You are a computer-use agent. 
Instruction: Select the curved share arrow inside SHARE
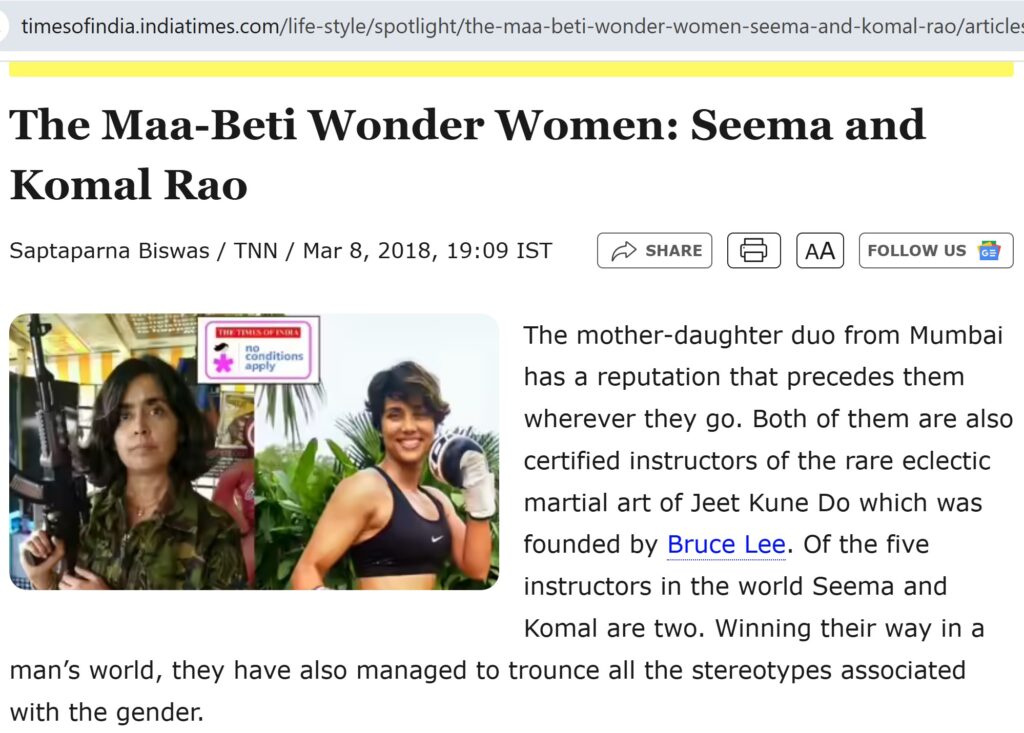click(624, 250)
